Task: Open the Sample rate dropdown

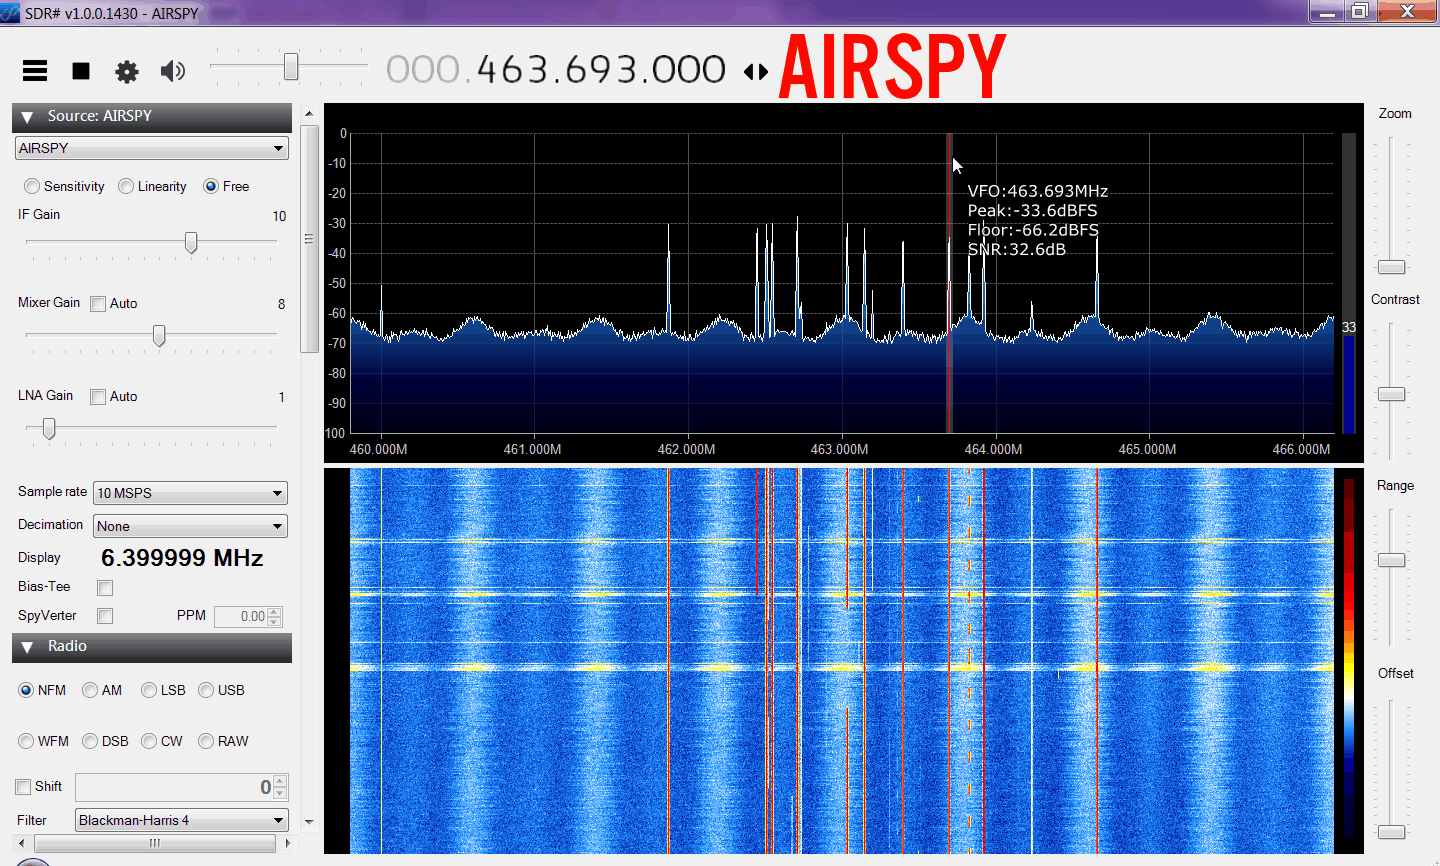Action: (190, 493)
